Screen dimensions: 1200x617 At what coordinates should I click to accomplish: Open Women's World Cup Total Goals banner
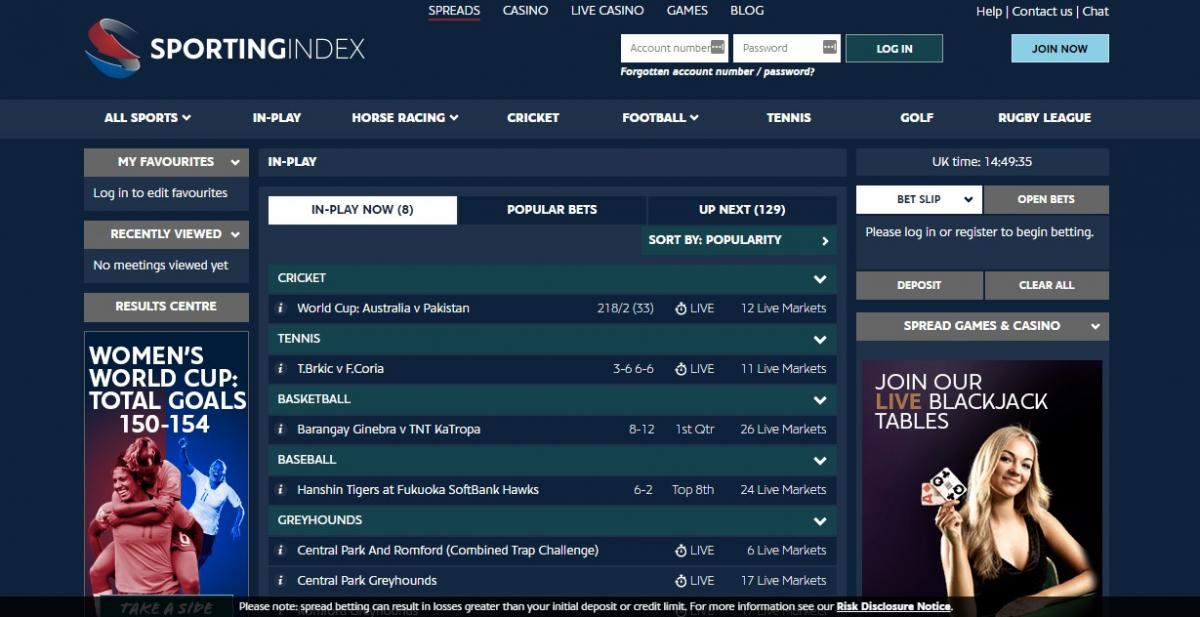coord(166,474)
